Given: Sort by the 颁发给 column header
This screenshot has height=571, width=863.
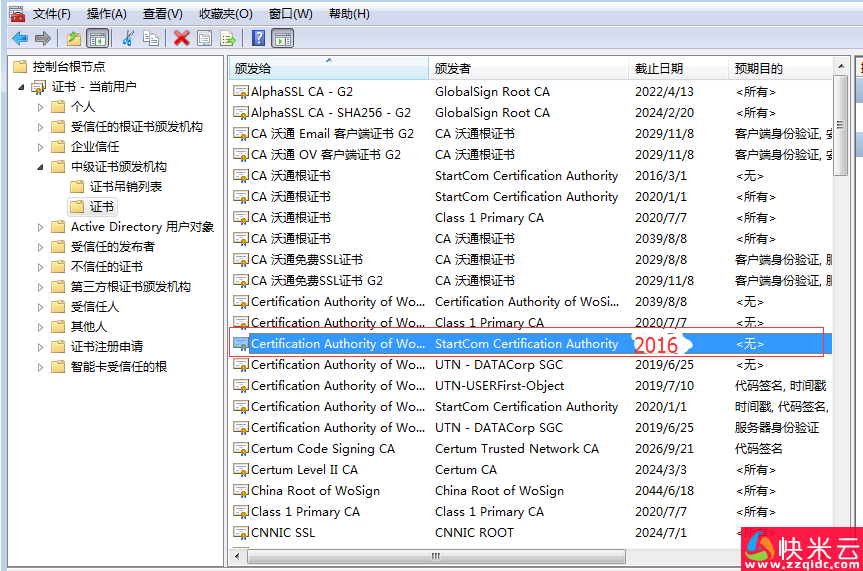Looking at the screenshot, I should coord(329,68).
